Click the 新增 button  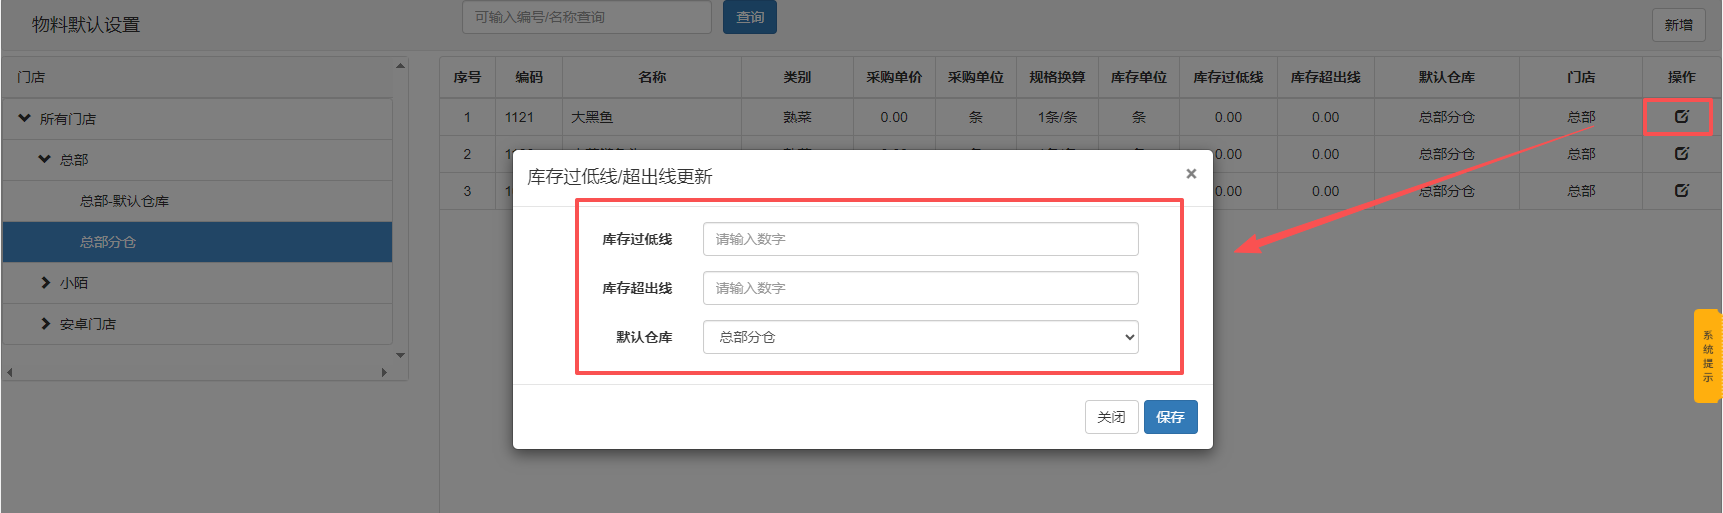(1678, 25)
